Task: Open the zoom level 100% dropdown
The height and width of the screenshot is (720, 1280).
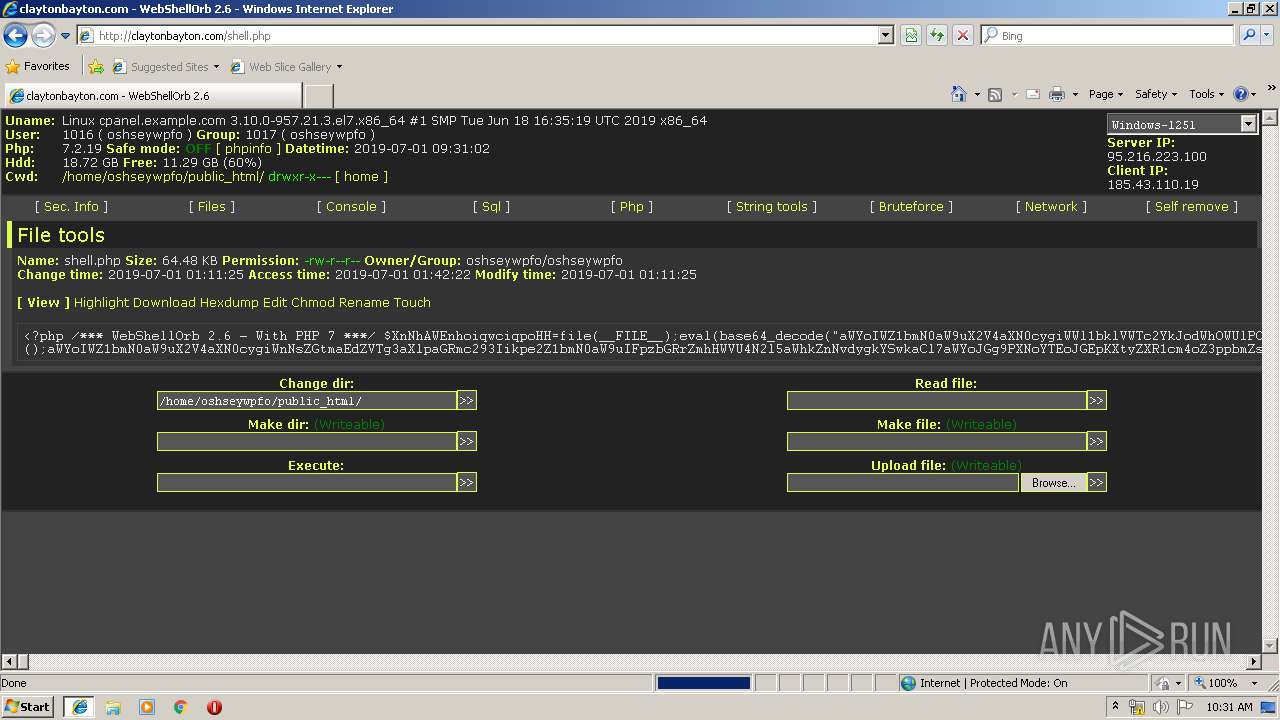Action: click(x=1254, y=683)
